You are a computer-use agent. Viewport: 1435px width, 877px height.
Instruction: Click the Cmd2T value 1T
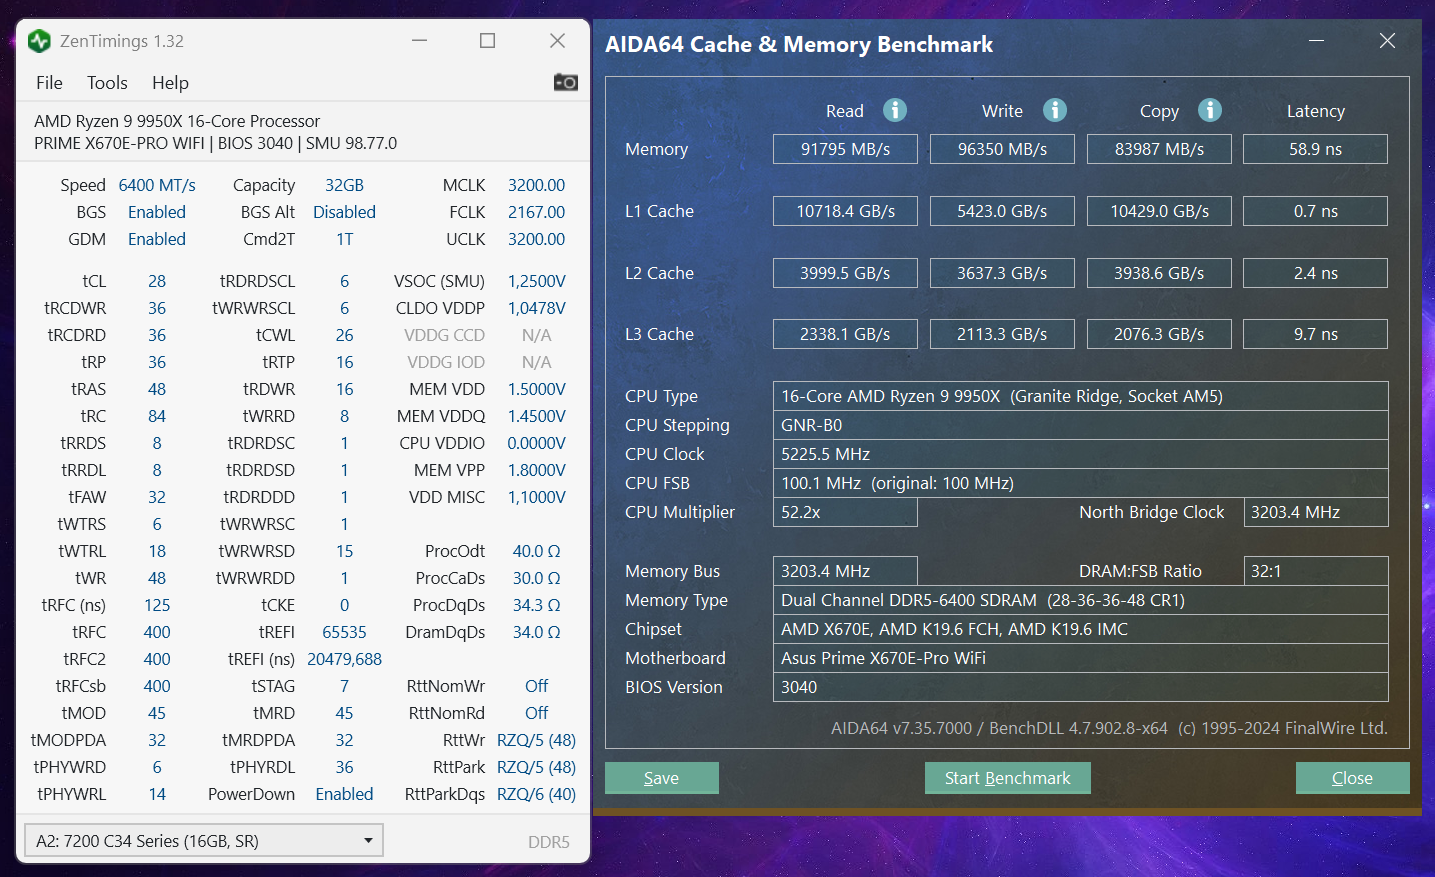pyautogui.click(x=344, y=239)
